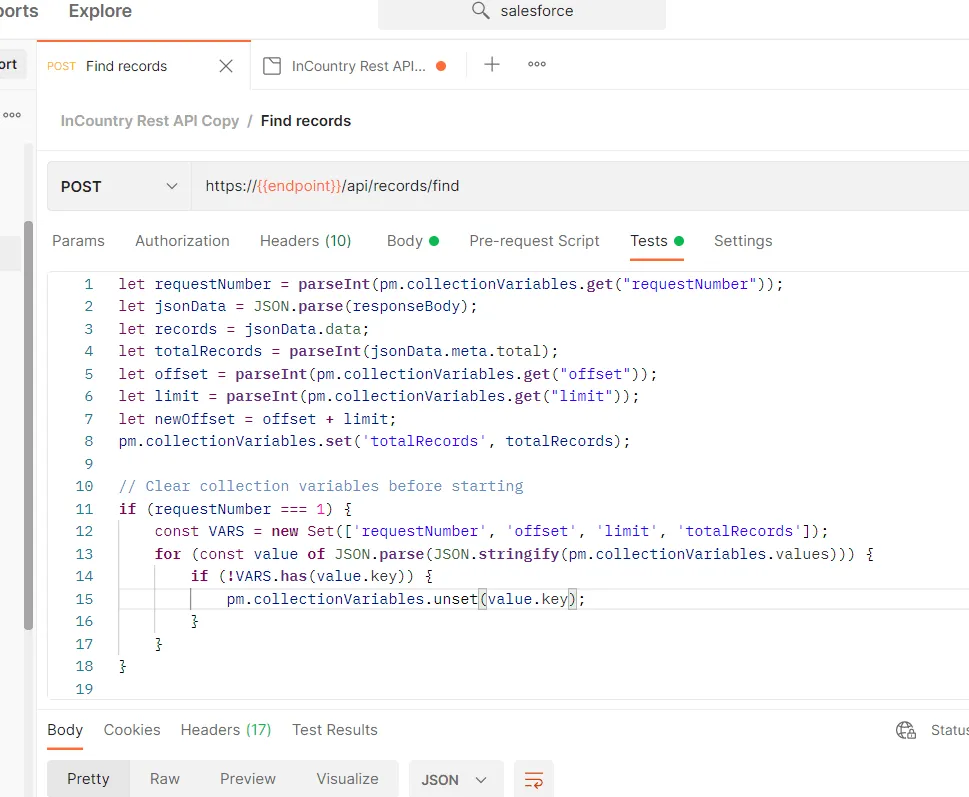
Task: Click the globe network icon near Status
Action: point(906,730)
